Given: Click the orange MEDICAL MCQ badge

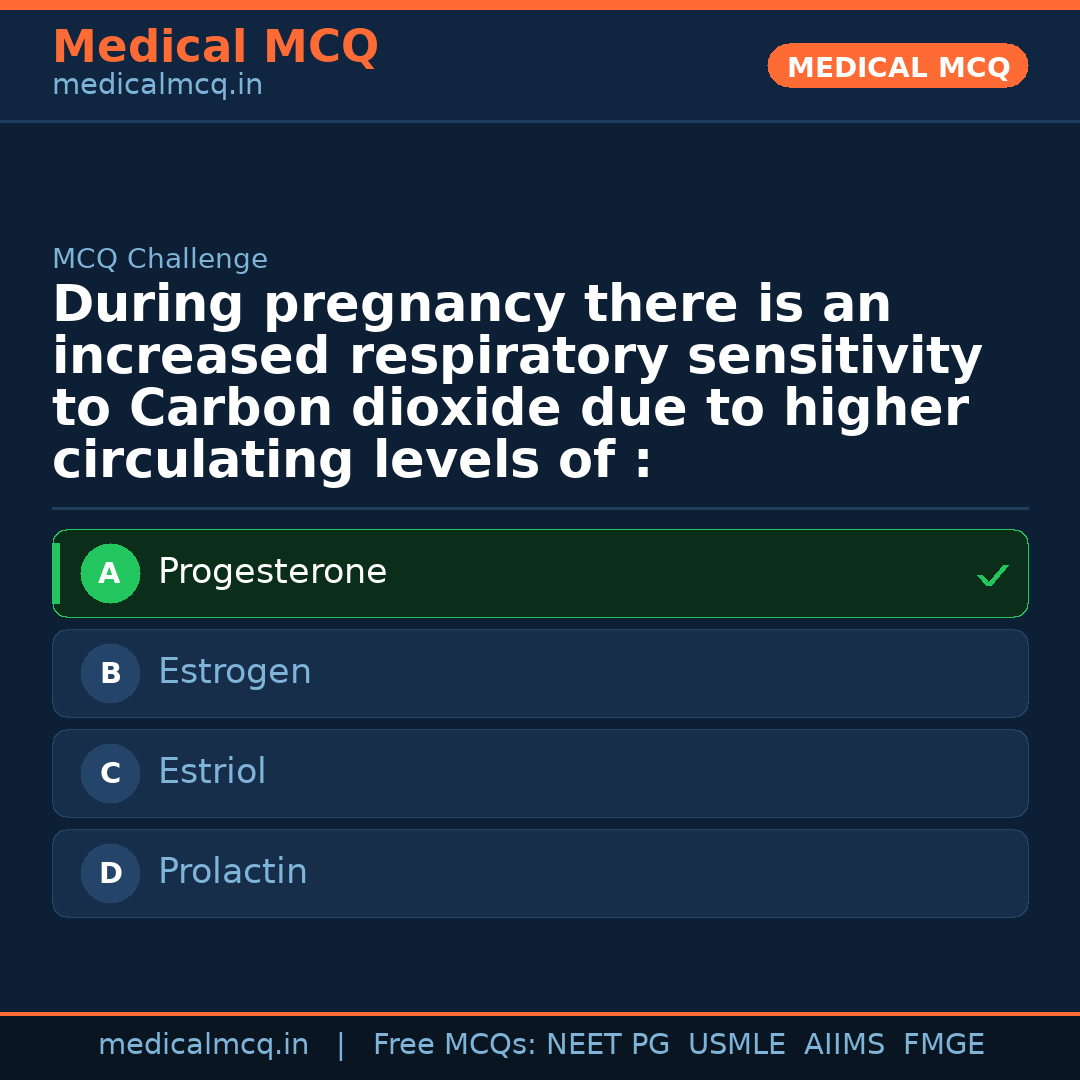Looking at the screenshot, I should 898,67.
